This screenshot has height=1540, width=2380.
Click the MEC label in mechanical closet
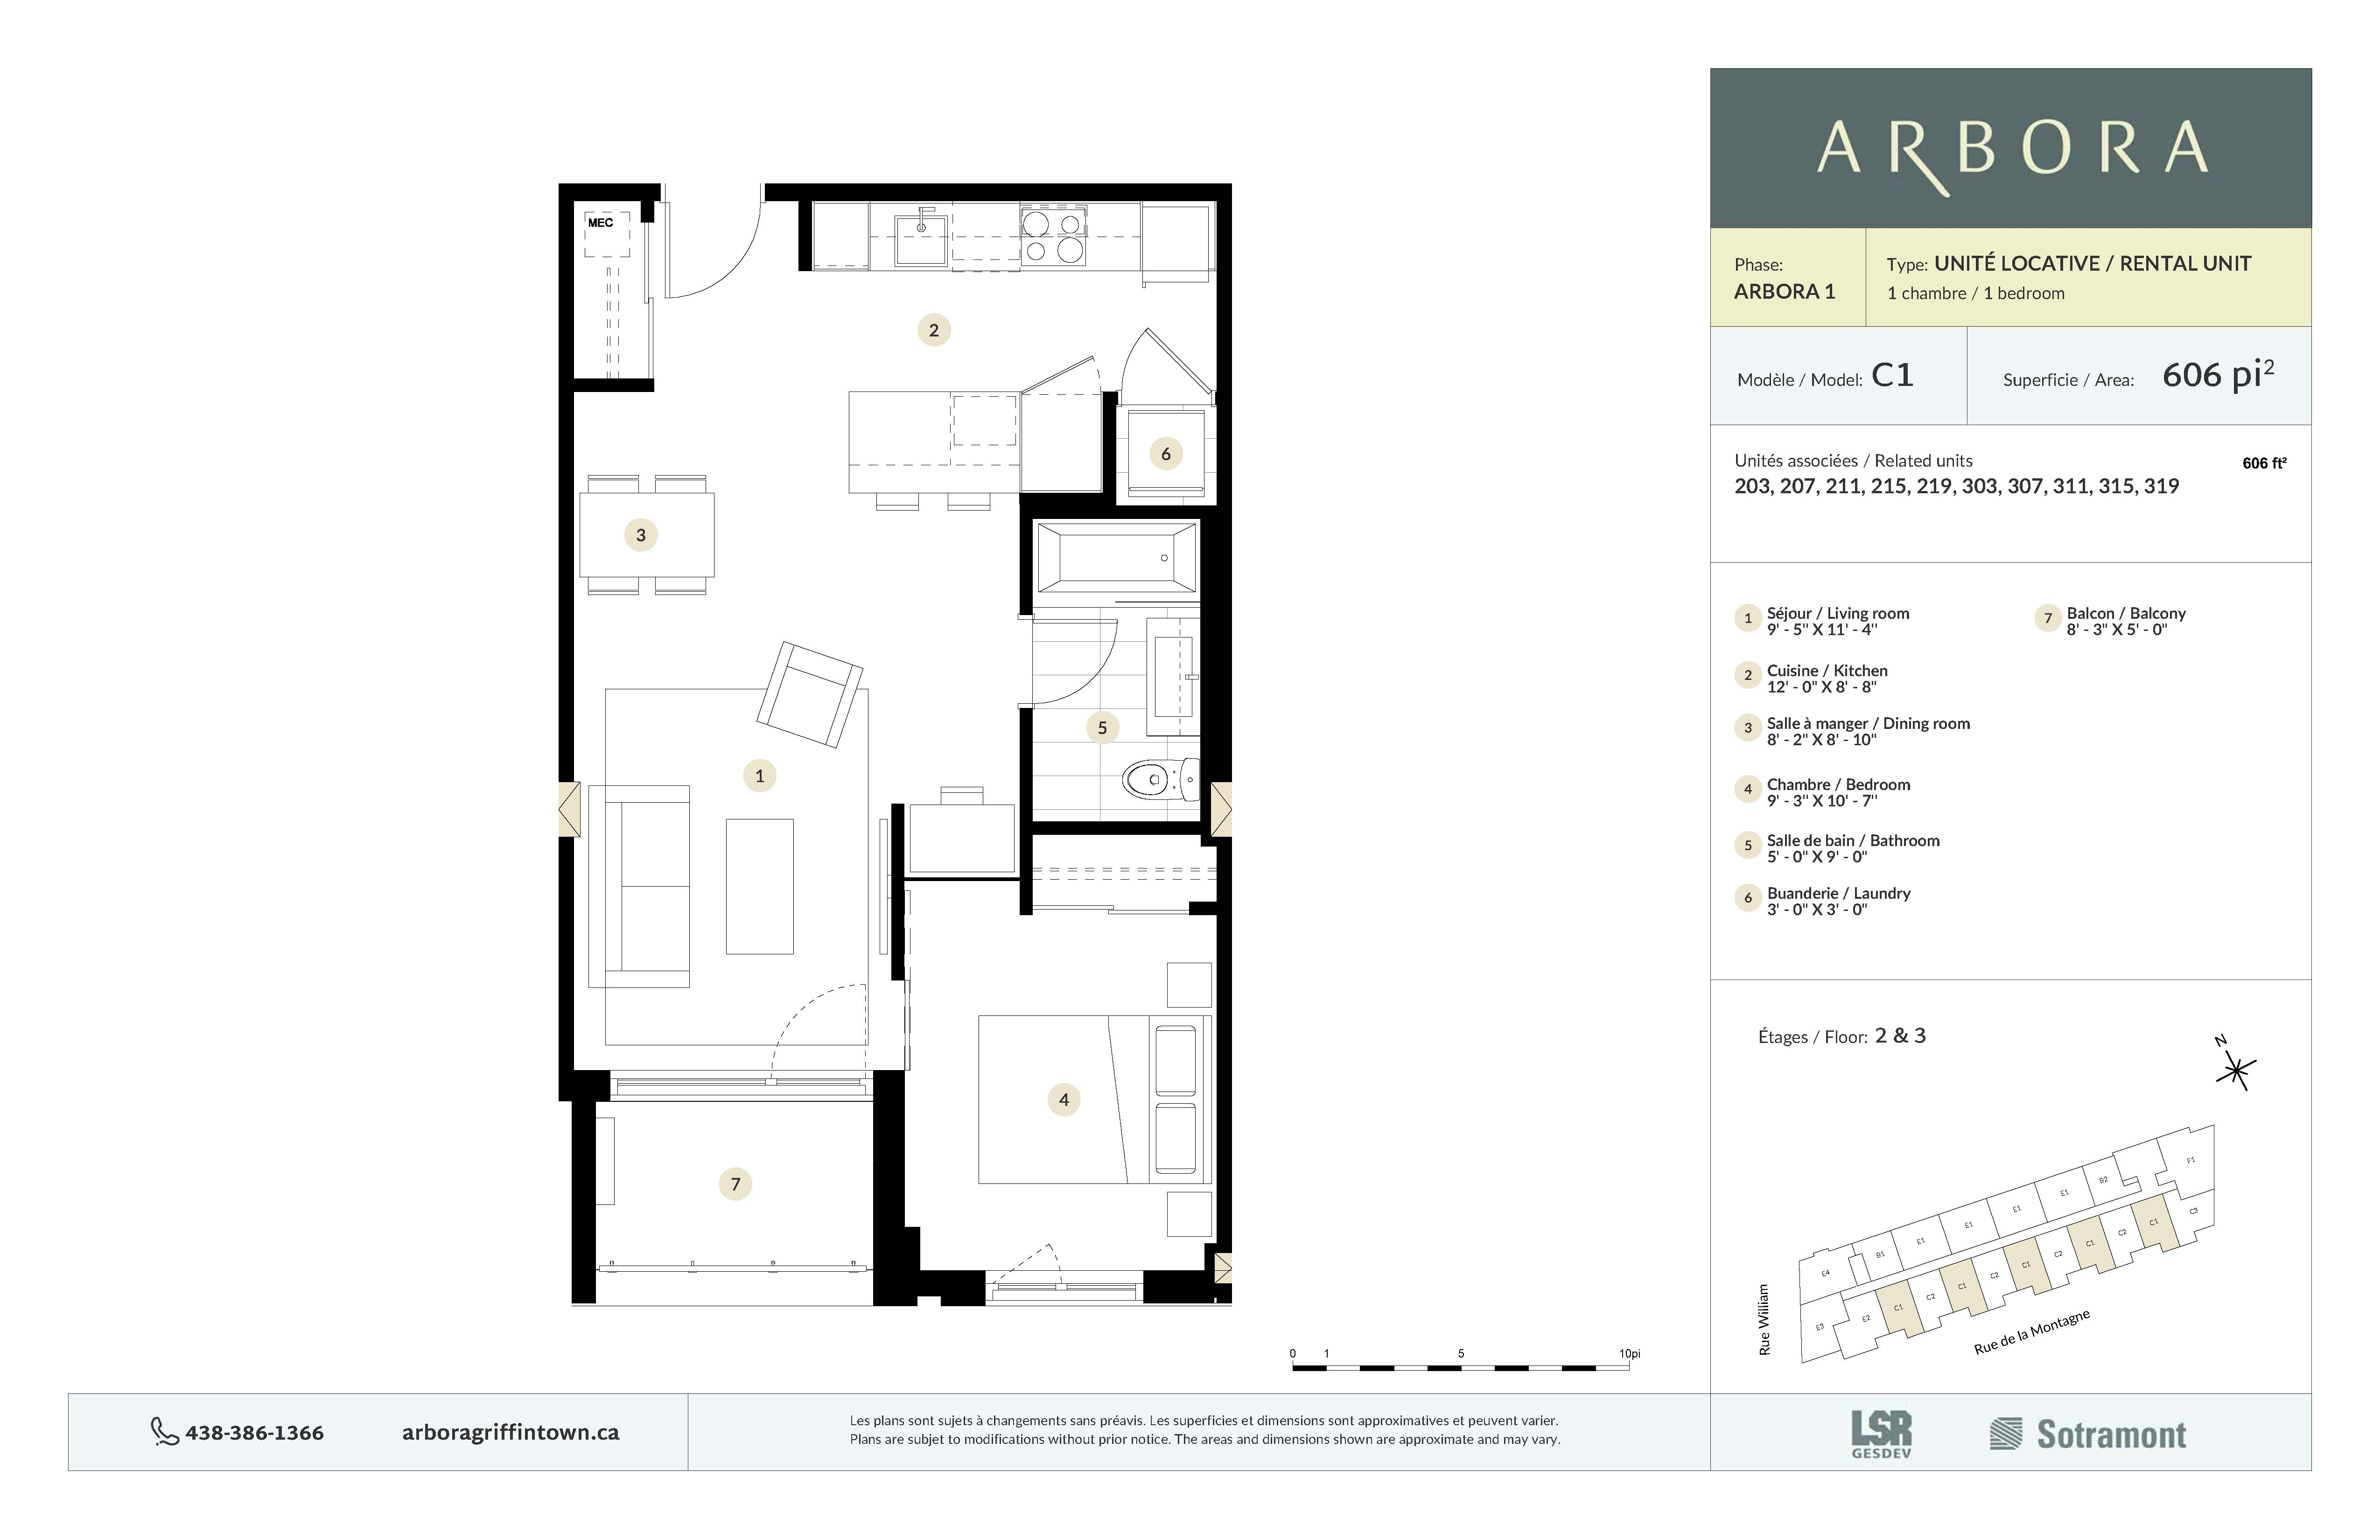pyautogui.click(x=600, y=223)
